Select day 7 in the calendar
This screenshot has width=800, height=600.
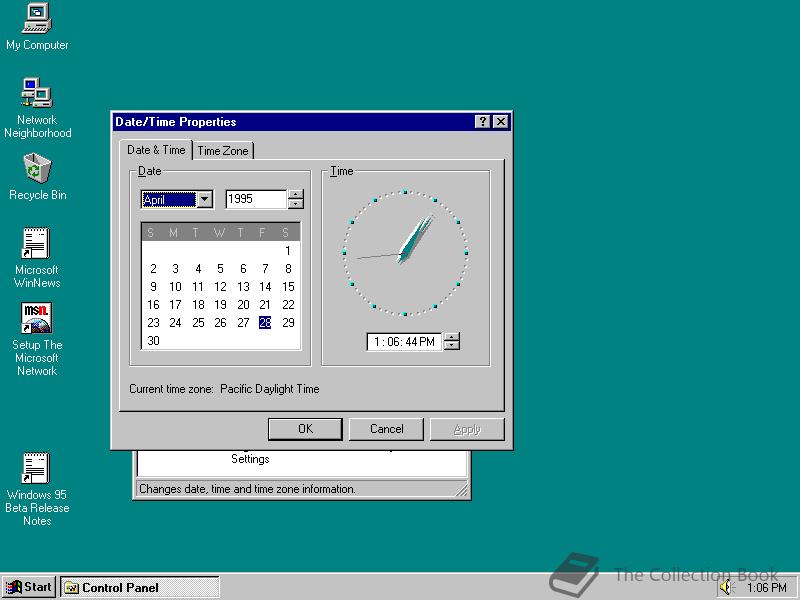coord(265,269)
